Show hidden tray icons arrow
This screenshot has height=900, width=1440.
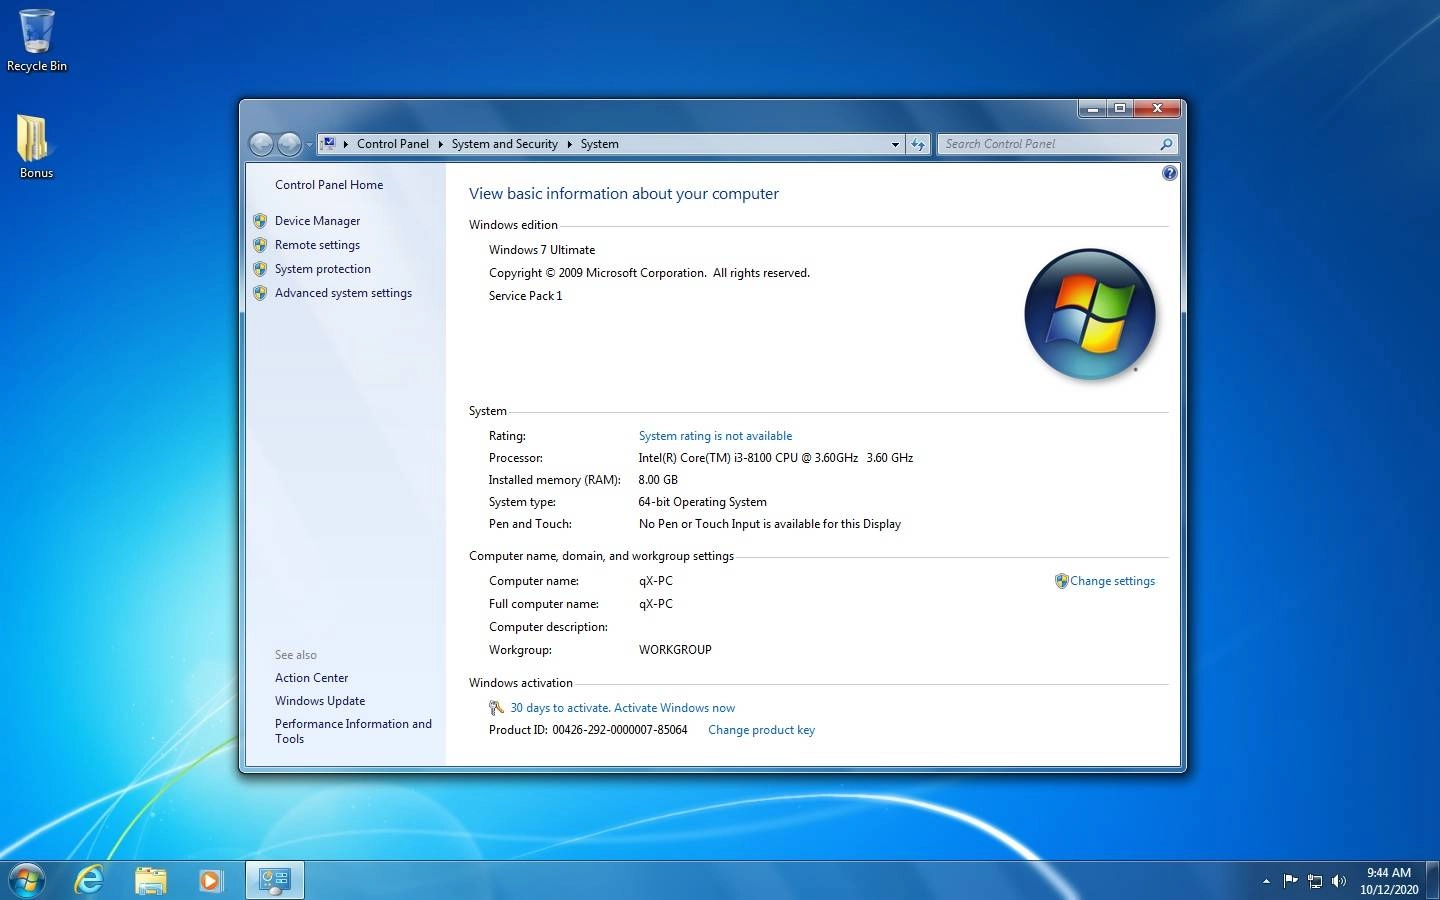(x=1266, y=881)
